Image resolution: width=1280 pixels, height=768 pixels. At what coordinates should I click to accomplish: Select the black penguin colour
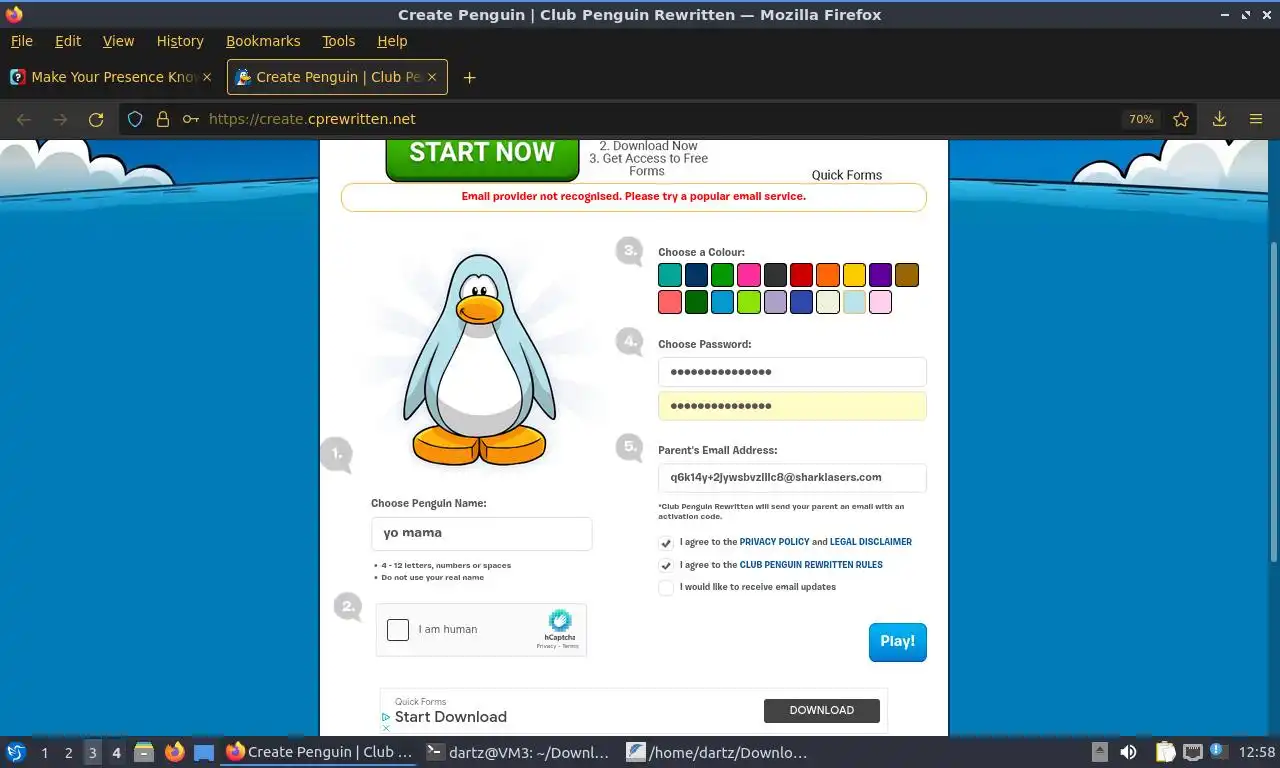point(775,275)
